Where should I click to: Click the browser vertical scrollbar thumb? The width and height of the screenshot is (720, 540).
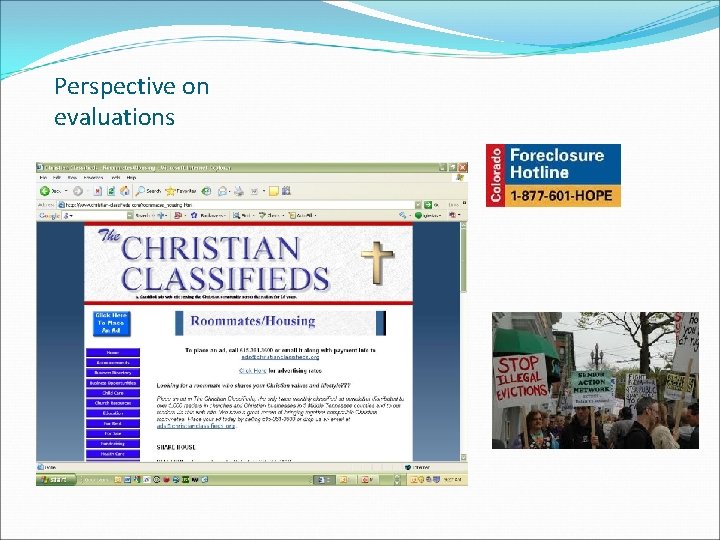pos(463,259)
